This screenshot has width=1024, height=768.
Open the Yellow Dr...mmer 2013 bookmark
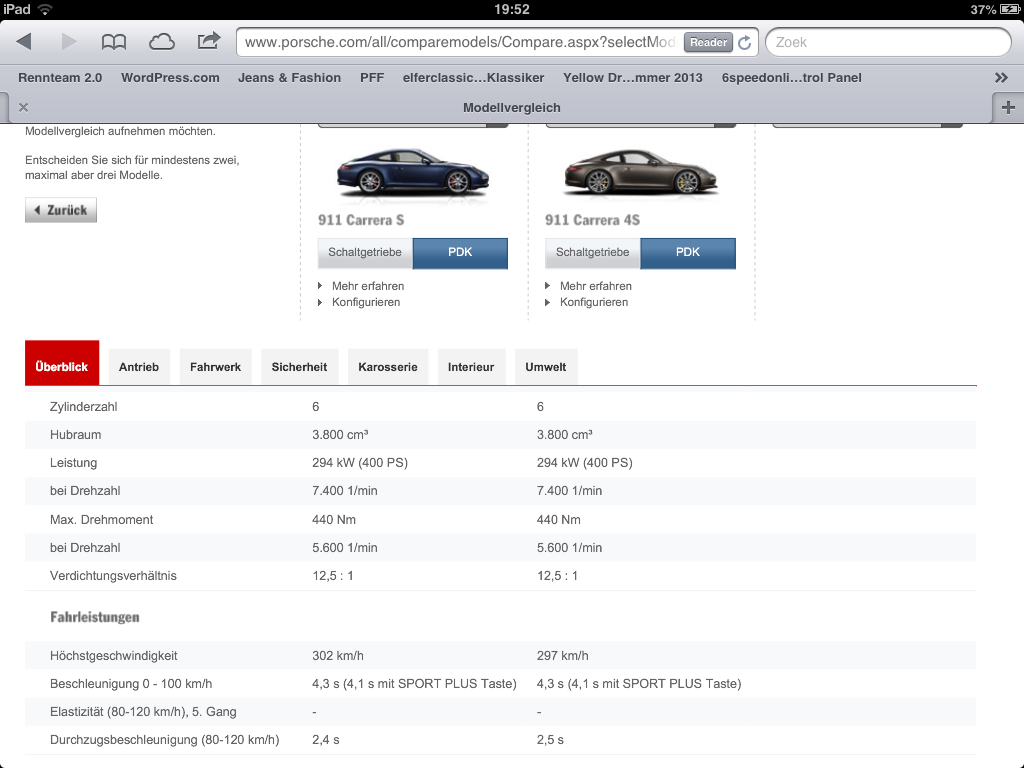click(633, 78)
